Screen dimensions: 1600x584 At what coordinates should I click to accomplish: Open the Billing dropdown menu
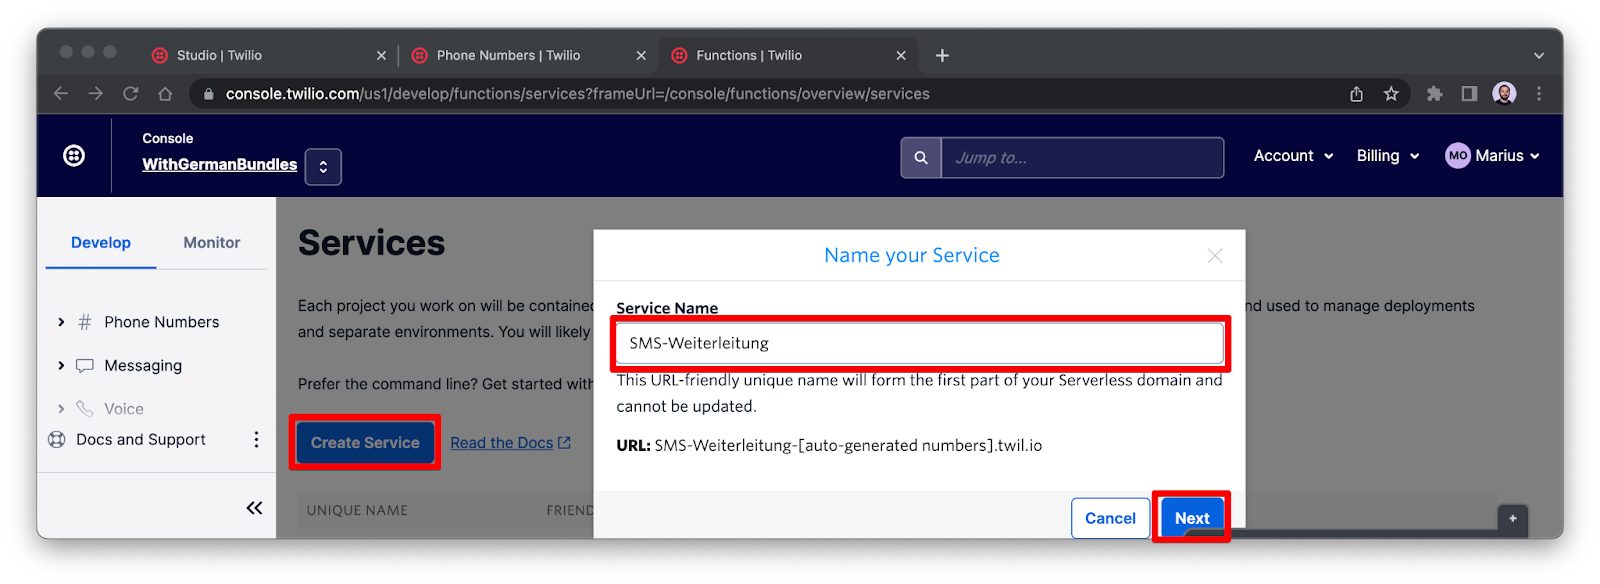click(x=1388, y=156)
